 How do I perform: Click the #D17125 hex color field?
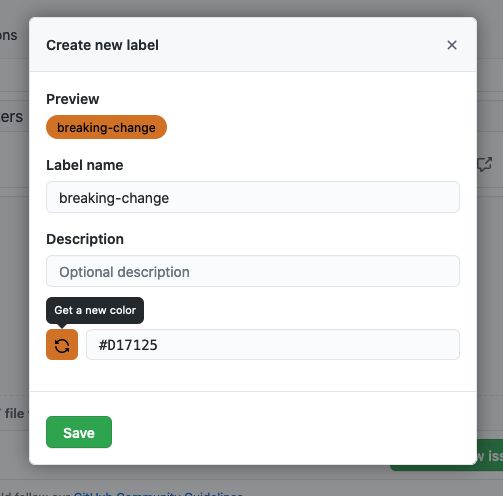click(273, 345)
